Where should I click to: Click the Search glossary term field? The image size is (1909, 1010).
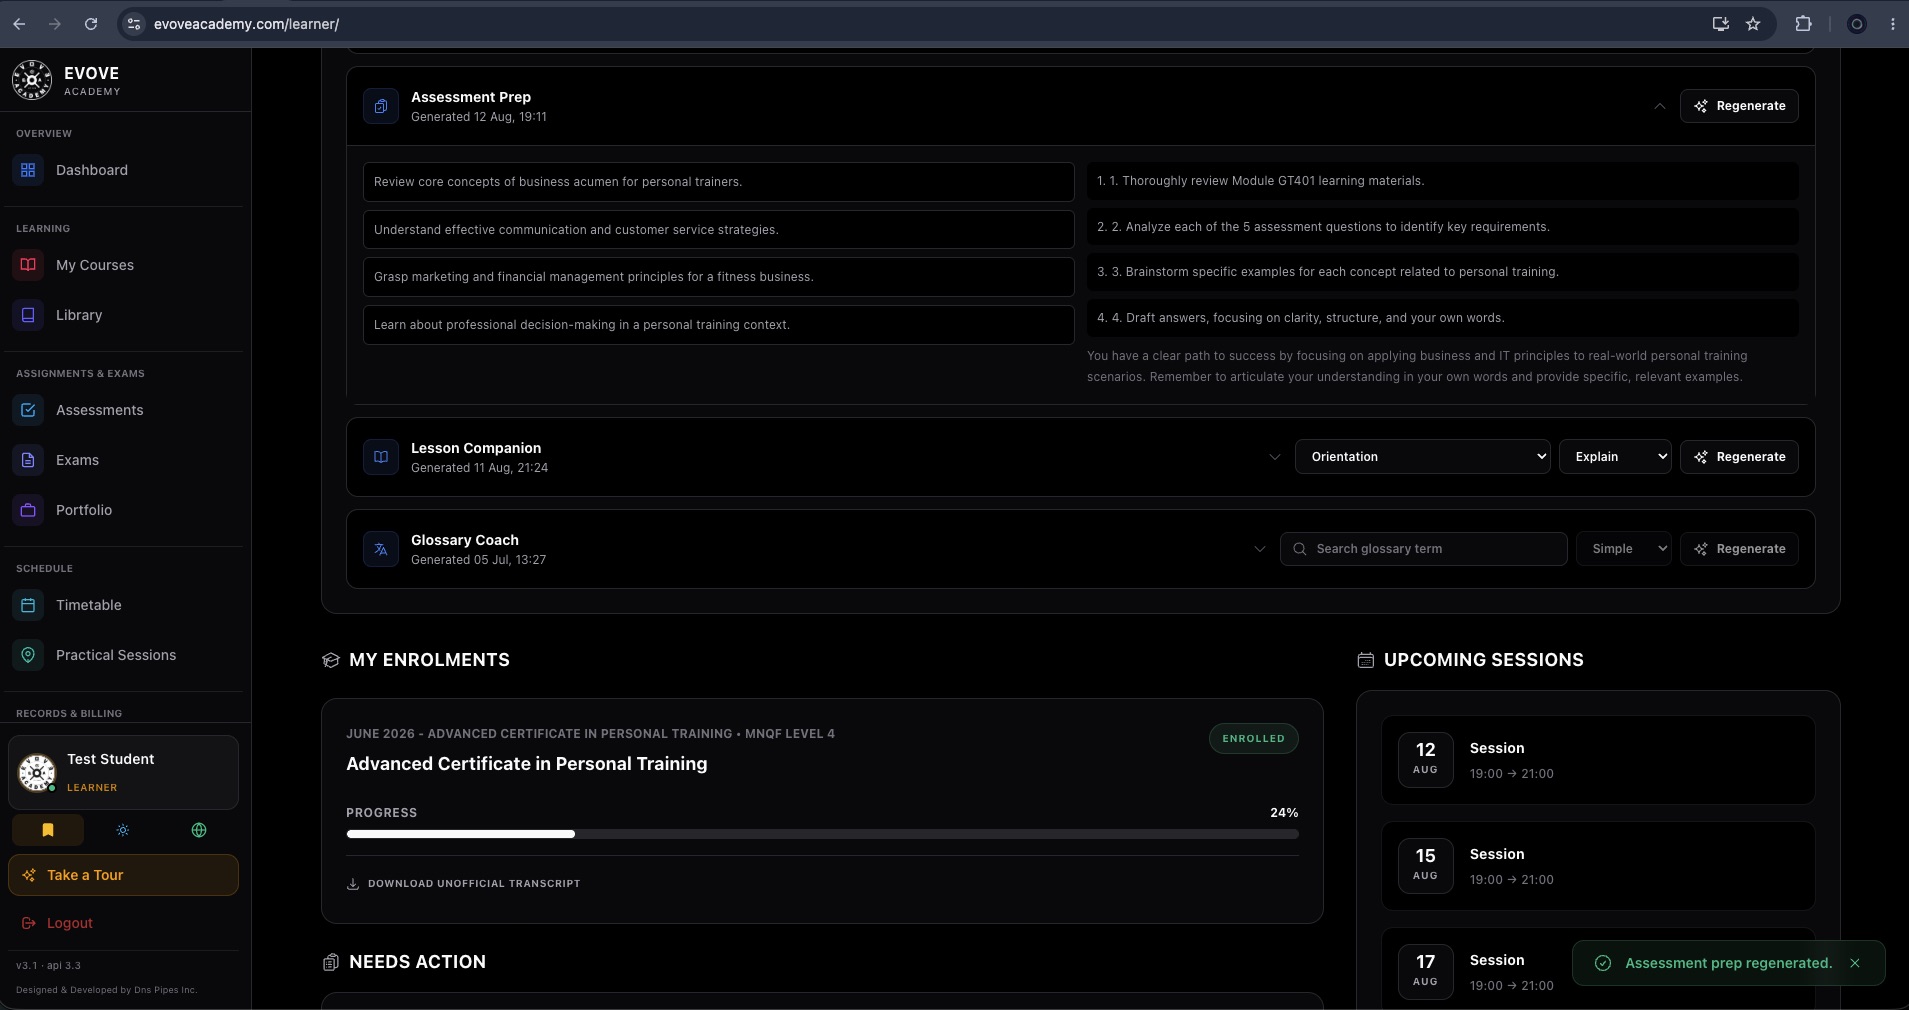click(x=1423, y=549)
